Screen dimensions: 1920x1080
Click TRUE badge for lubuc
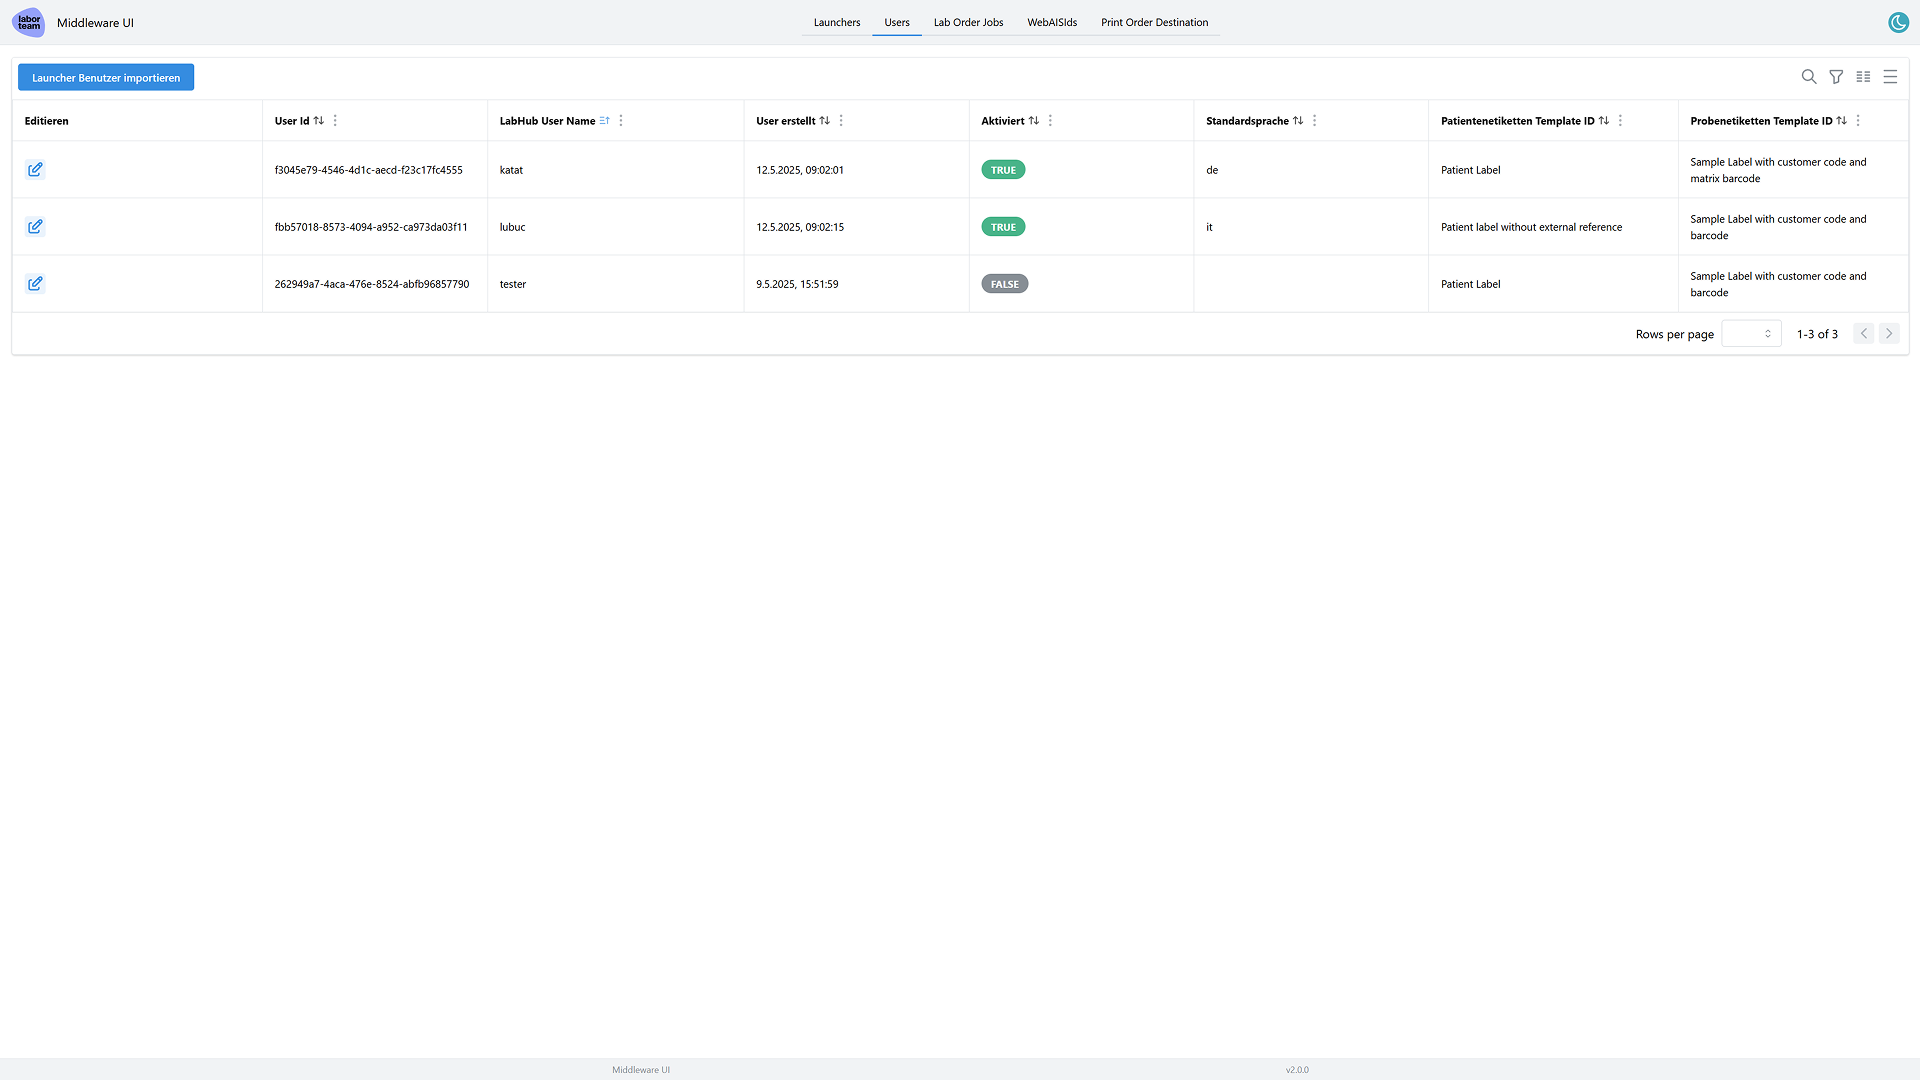click(x=1003, y=227)
